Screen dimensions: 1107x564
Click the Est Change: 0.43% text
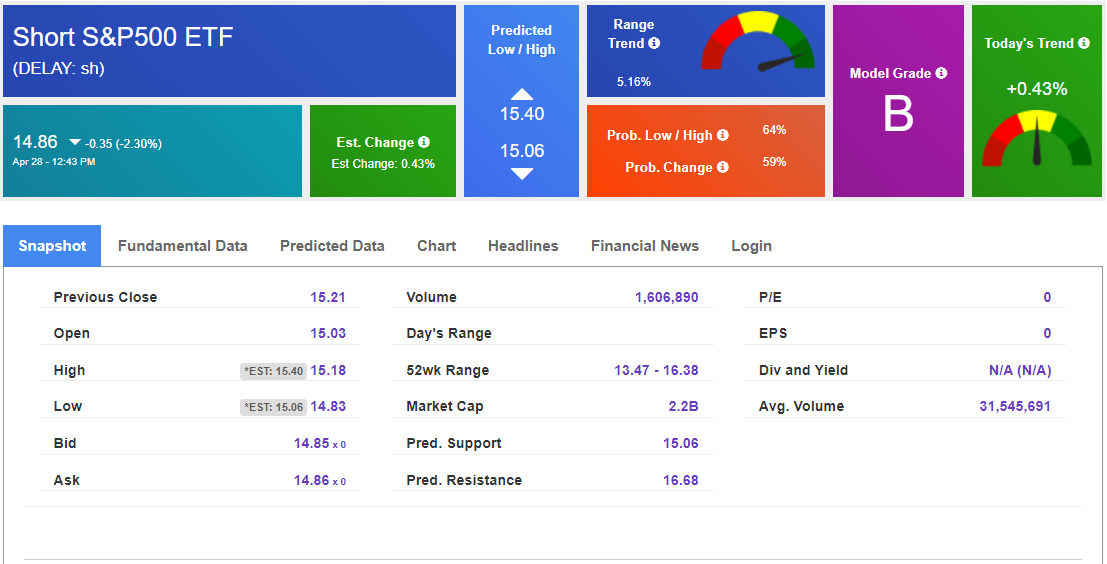(x=383, y=164)
